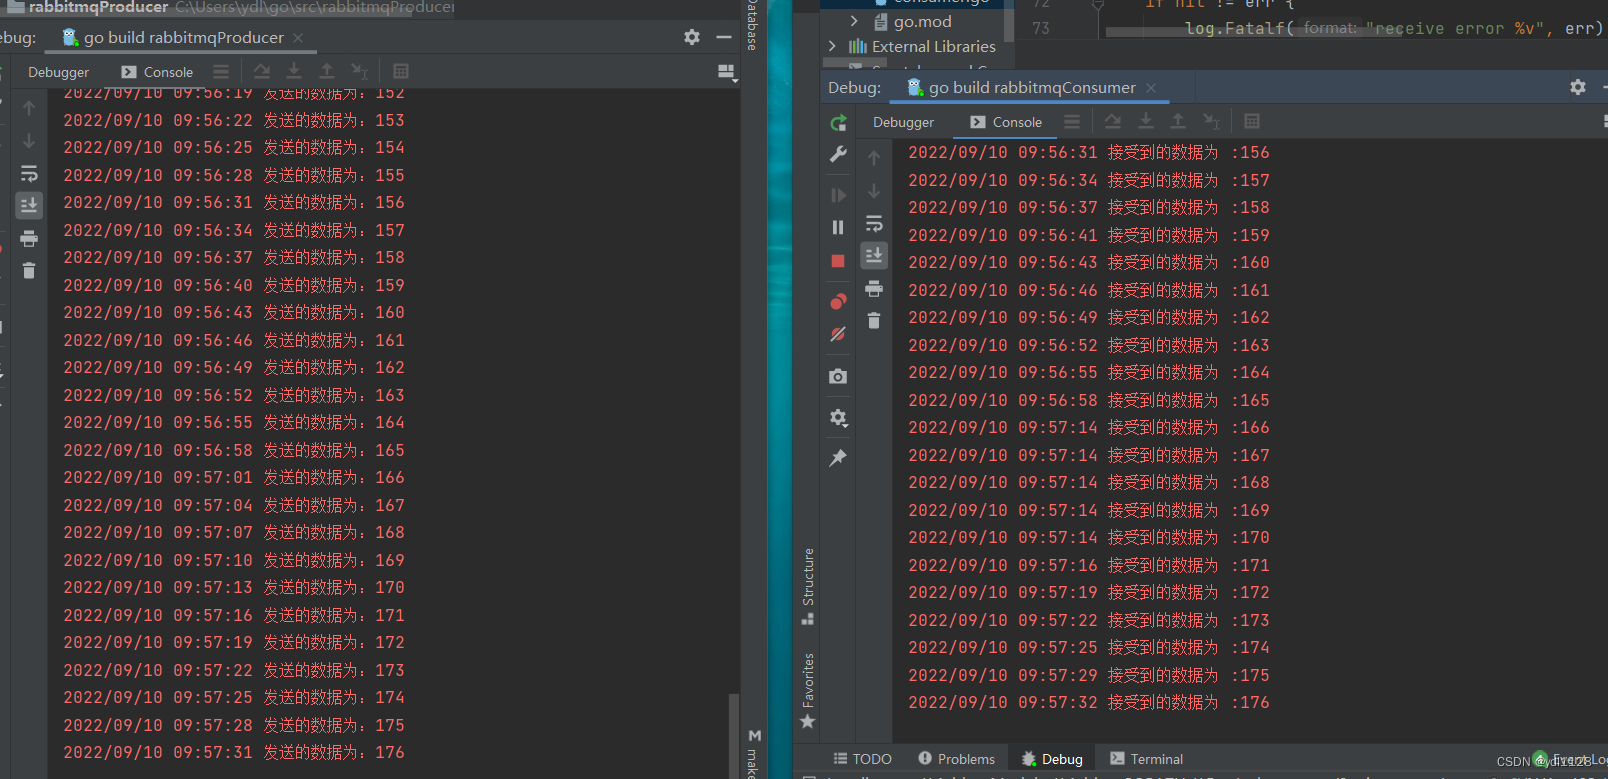Click Producer line with data 176
The height and width of the screenshot is (779, 1608).
pos(234,752)
